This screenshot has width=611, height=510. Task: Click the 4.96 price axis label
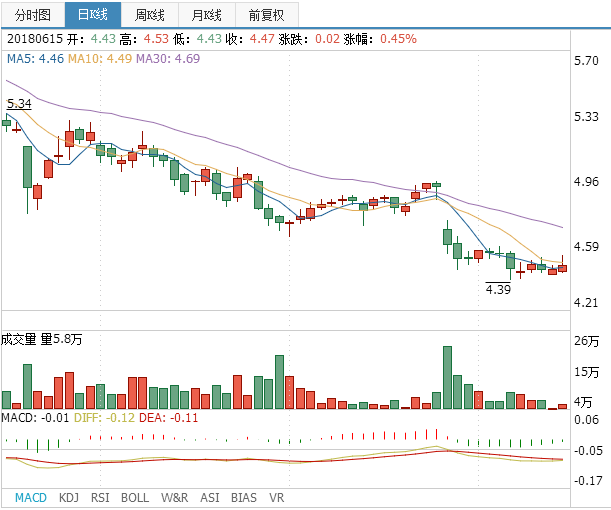[586, 182]
